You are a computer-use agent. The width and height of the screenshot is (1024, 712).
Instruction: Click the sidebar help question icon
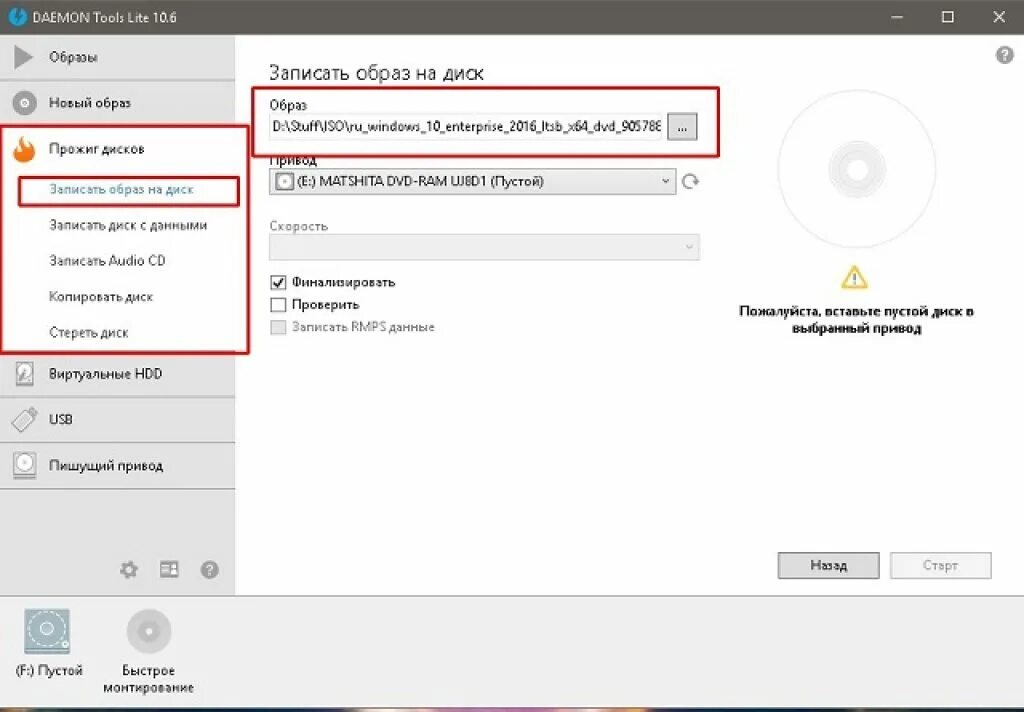click(x=210, y=570)
